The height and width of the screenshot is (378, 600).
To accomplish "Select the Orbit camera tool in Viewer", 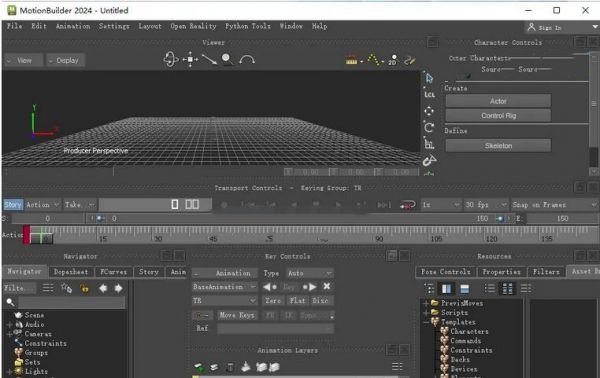I will [x=171, y=59].
